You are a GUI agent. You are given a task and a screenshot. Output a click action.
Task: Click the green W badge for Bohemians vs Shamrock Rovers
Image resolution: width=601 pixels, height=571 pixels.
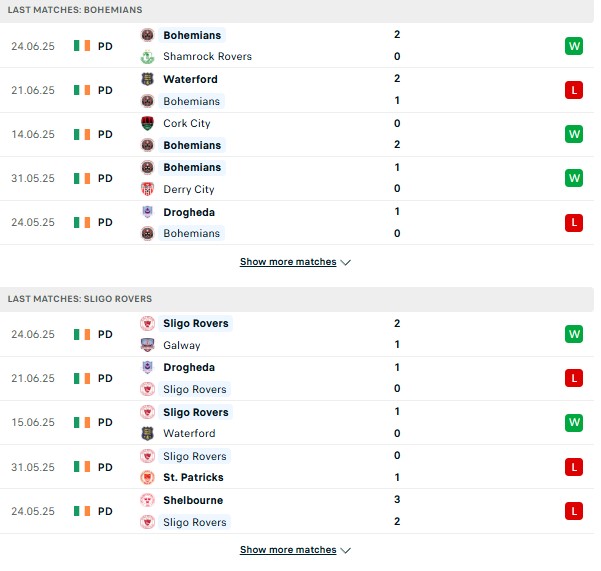click(x=574, y=46)
